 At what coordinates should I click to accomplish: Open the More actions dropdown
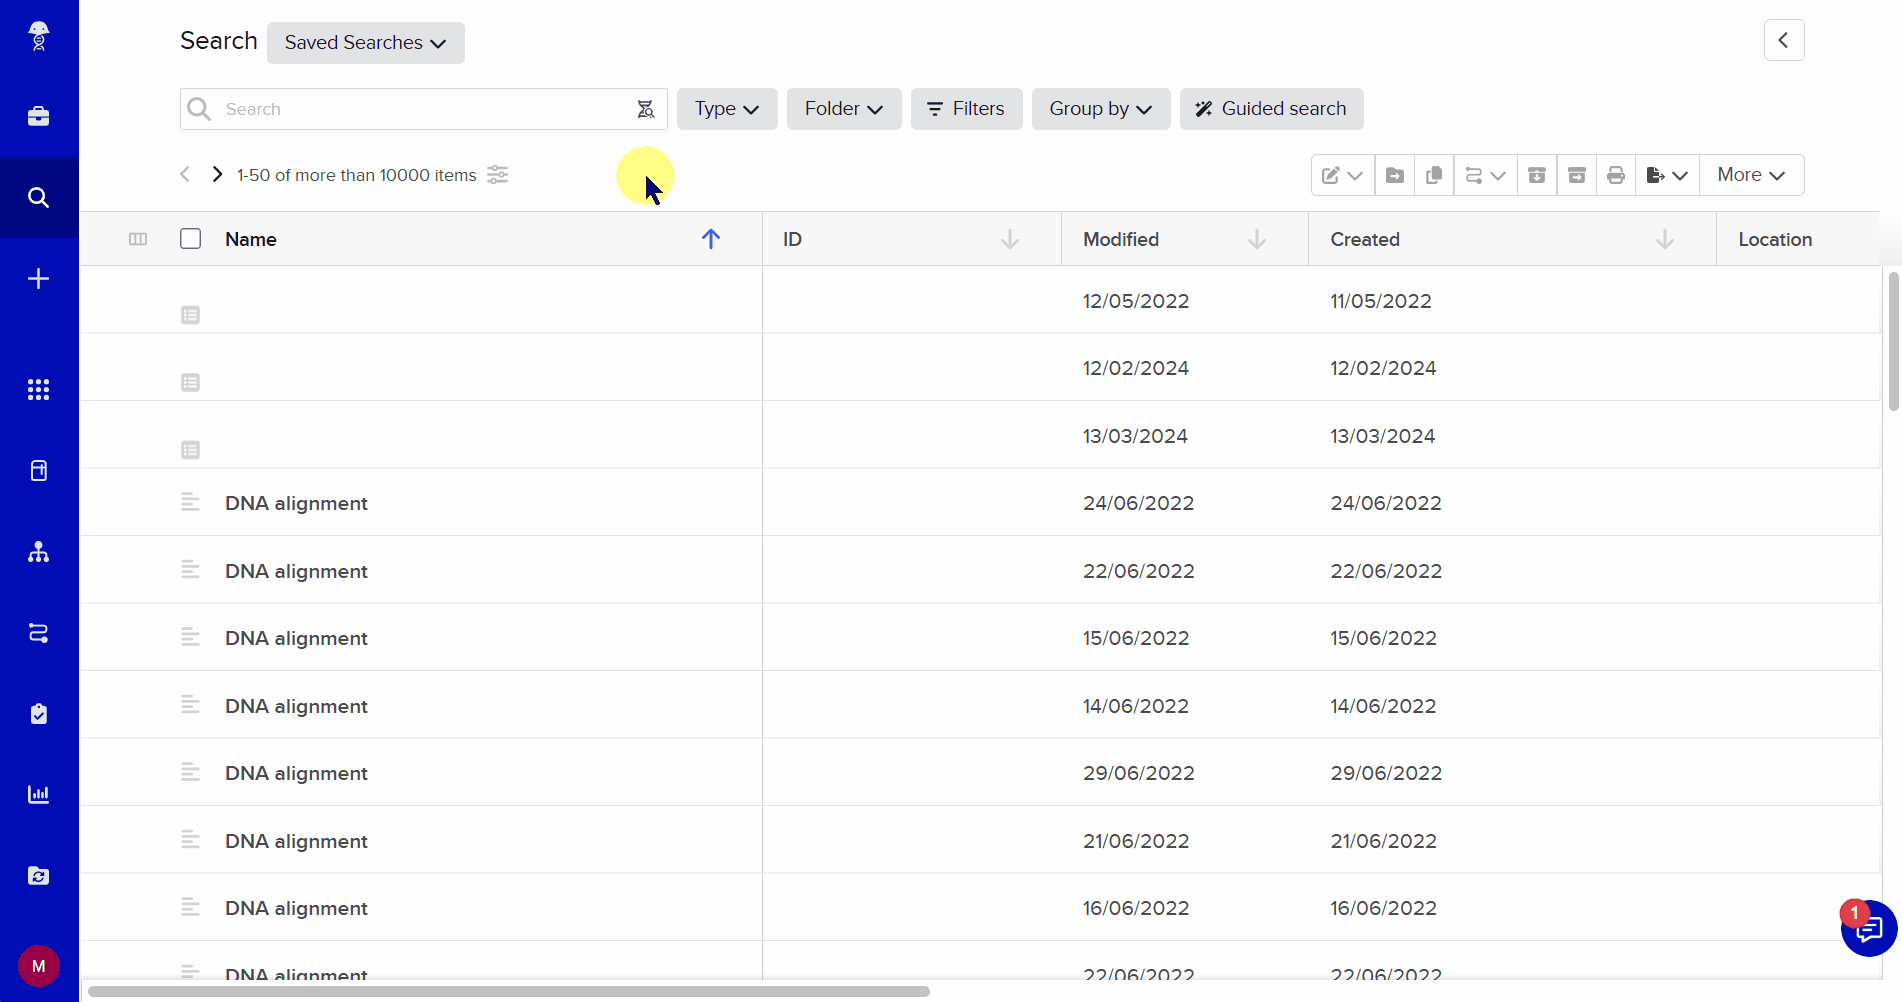(1751, 175)
